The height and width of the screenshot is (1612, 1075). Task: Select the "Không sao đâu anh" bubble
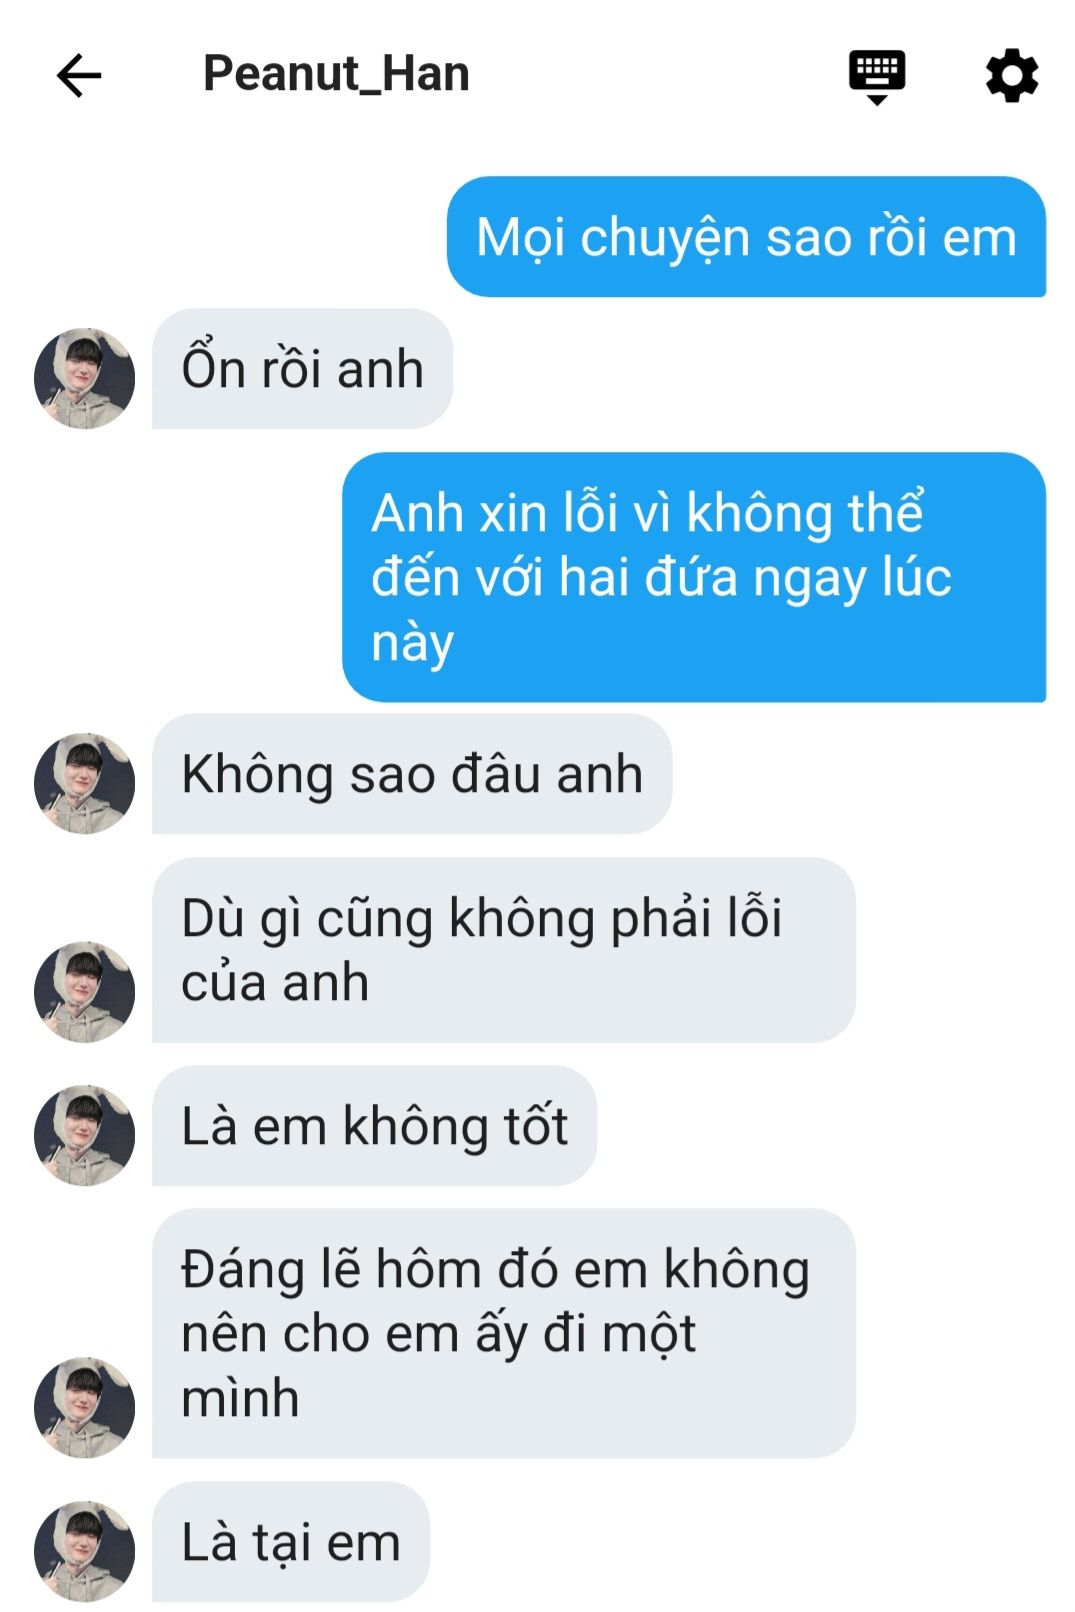(412, 774)
